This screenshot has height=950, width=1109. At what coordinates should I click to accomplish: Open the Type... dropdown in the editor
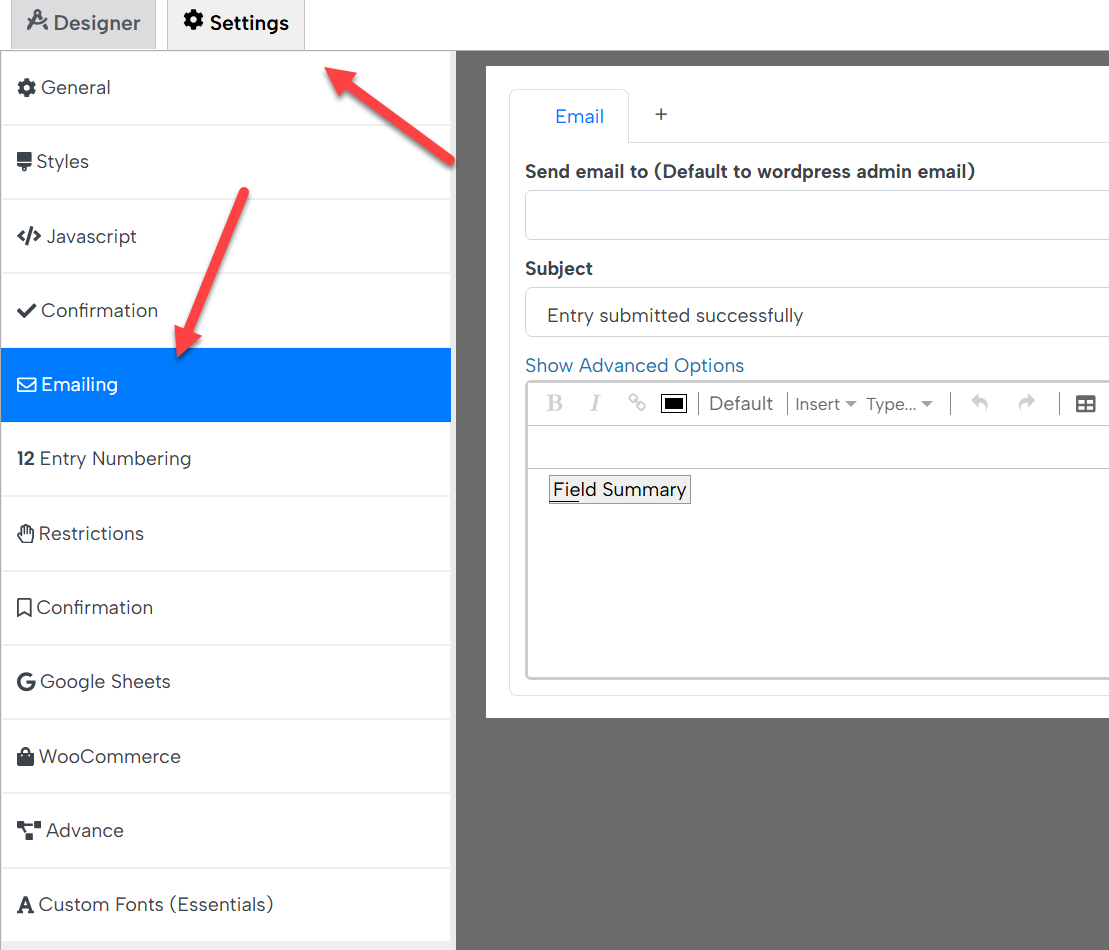897,403
